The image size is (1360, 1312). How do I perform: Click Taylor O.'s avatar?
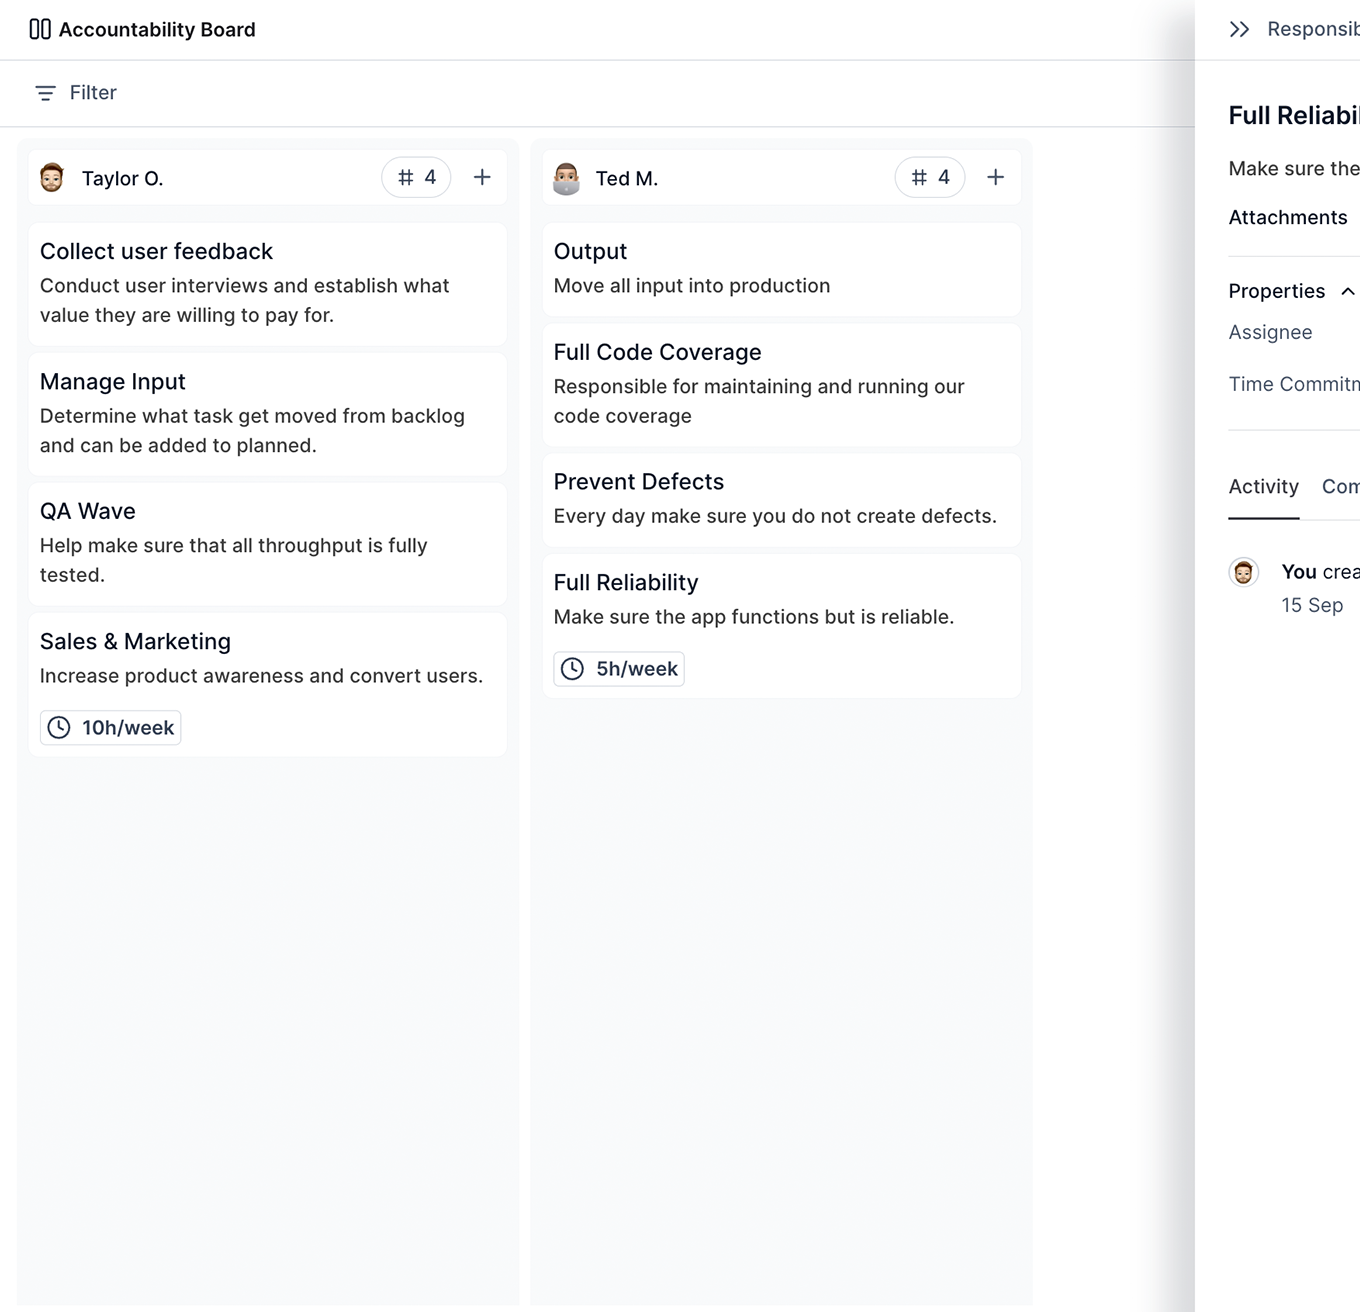(52, 178)
